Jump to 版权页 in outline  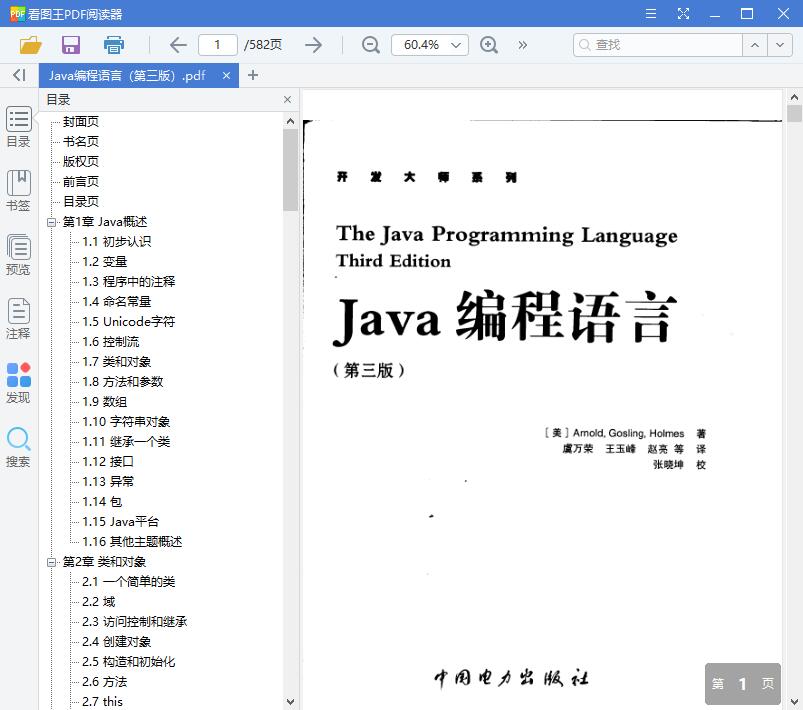click(x=80, y=162)
